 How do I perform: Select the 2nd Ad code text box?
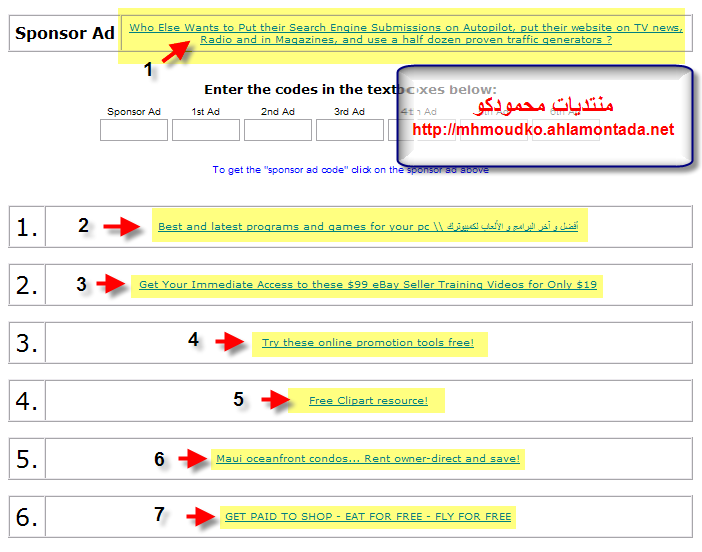click(278, 130)
